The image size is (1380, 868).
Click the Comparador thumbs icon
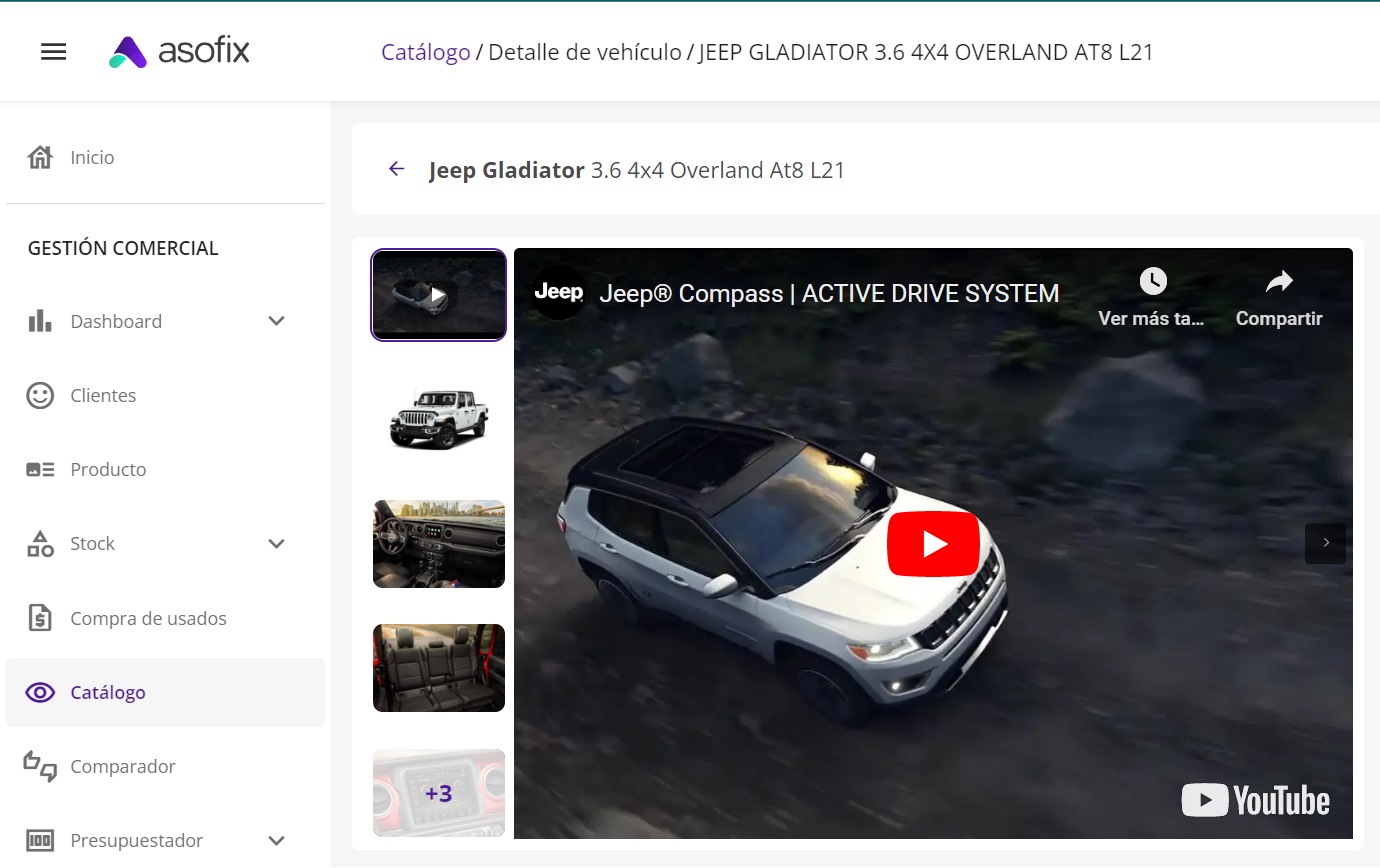click(x=40, y=766)
